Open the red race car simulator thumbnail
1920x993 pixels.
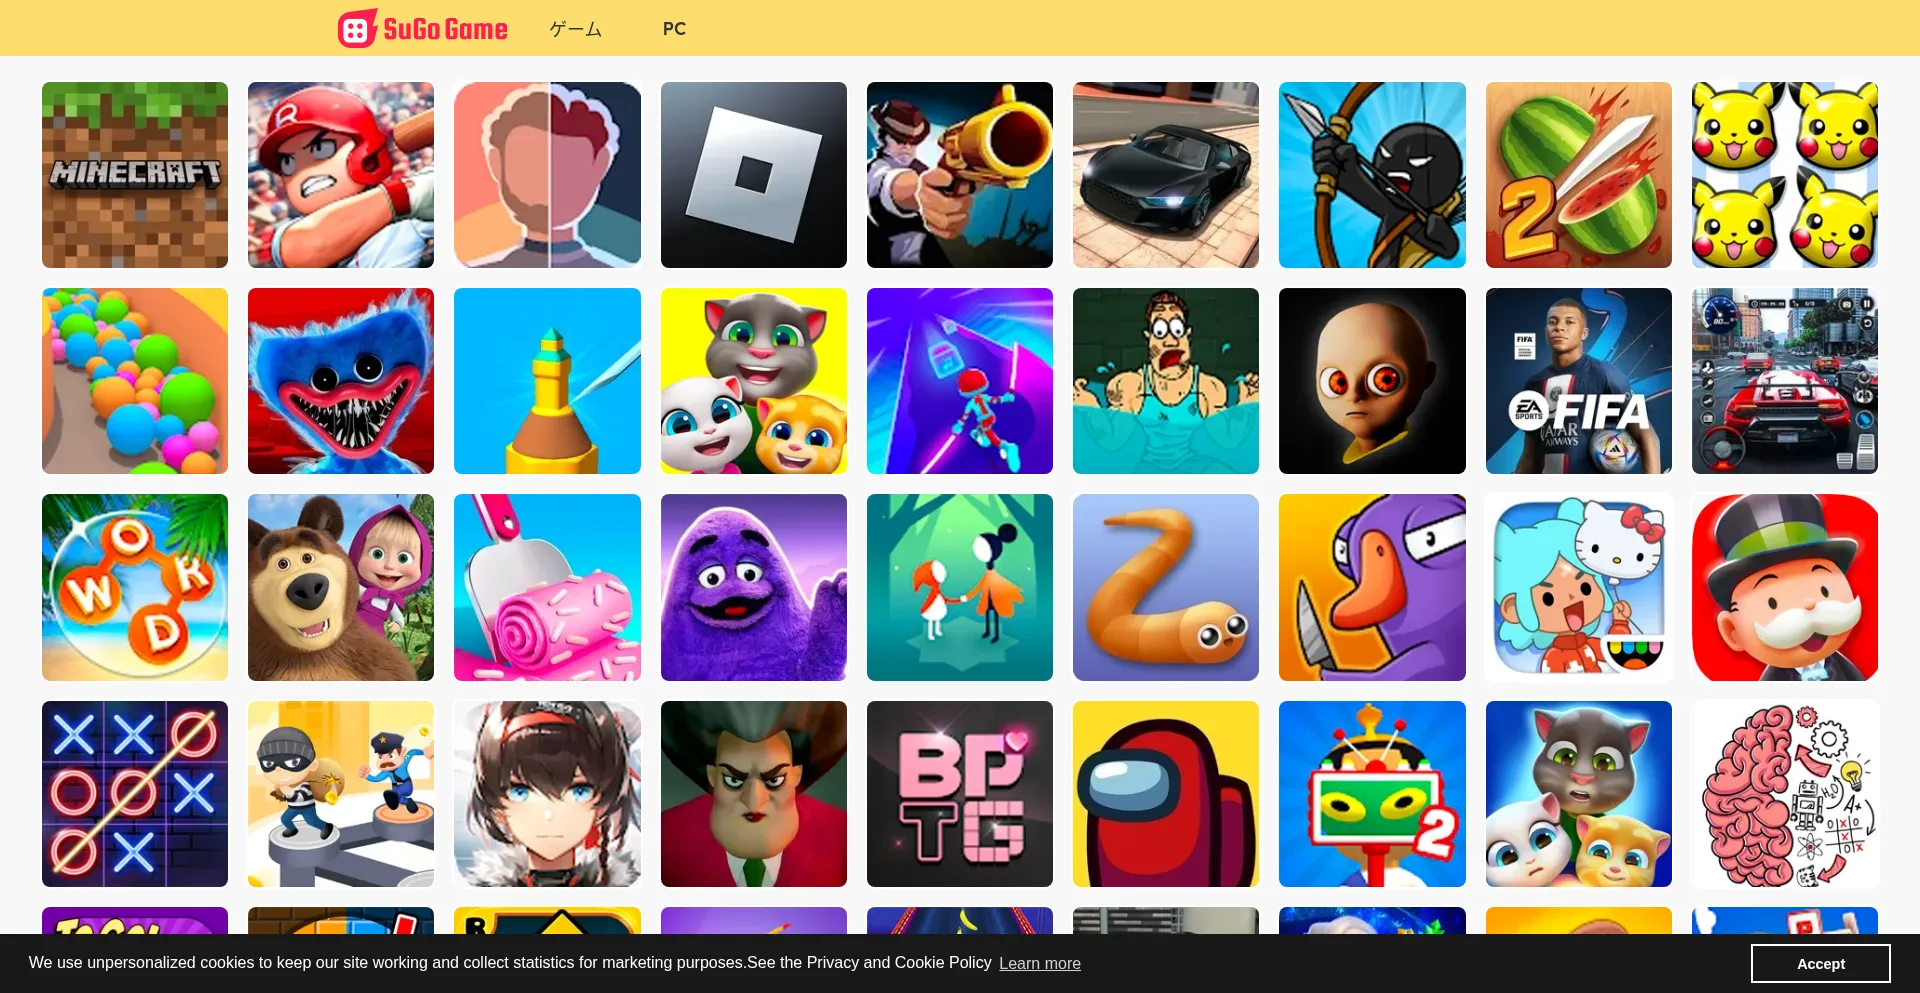click(1785, 381)
